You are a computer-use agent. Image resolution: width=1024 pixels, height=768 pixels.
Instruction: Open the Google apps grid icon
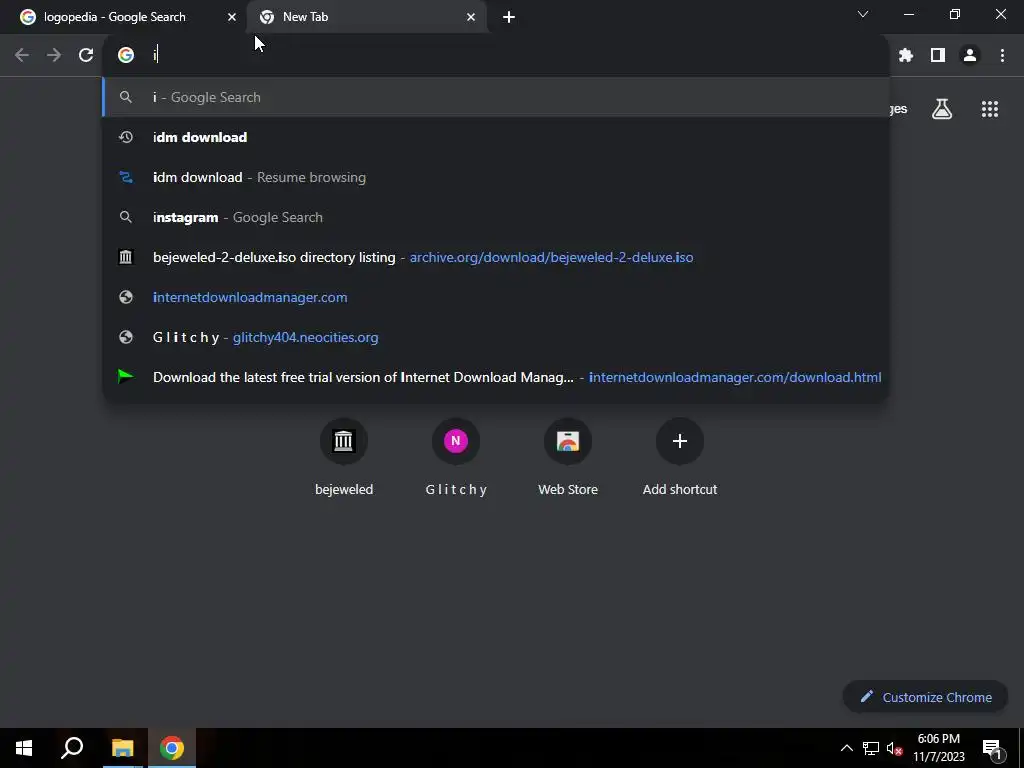click(989, 109)
